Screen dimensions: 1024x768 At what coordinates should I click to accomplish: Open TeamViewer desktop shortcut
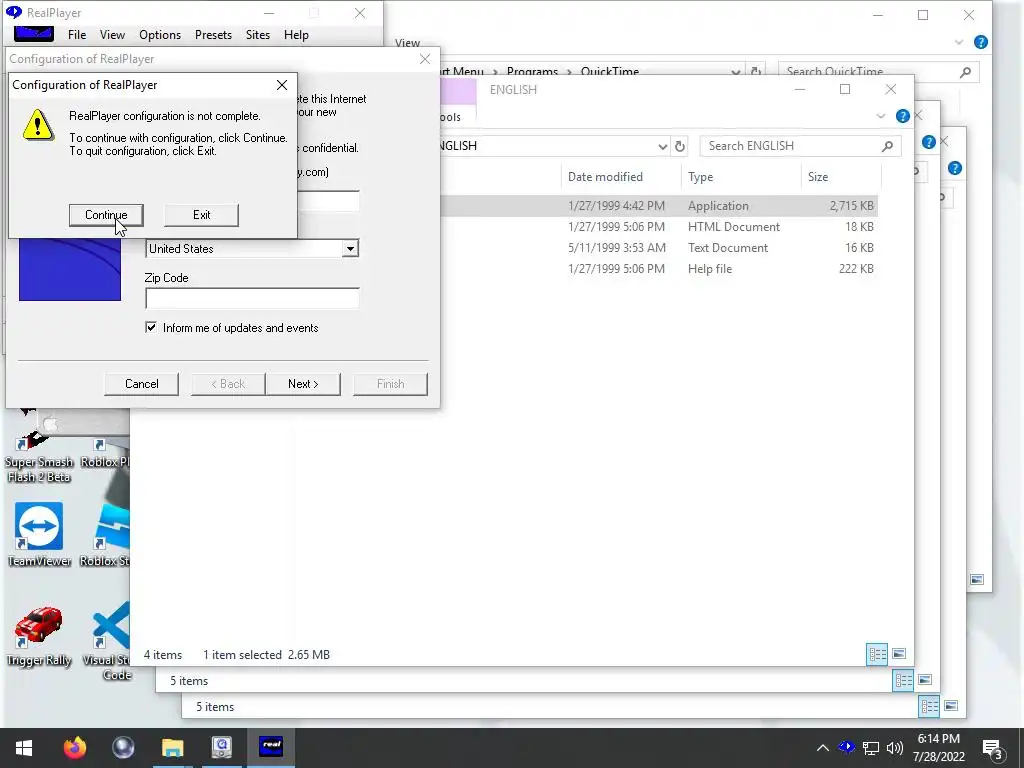[x=39, y=534]
